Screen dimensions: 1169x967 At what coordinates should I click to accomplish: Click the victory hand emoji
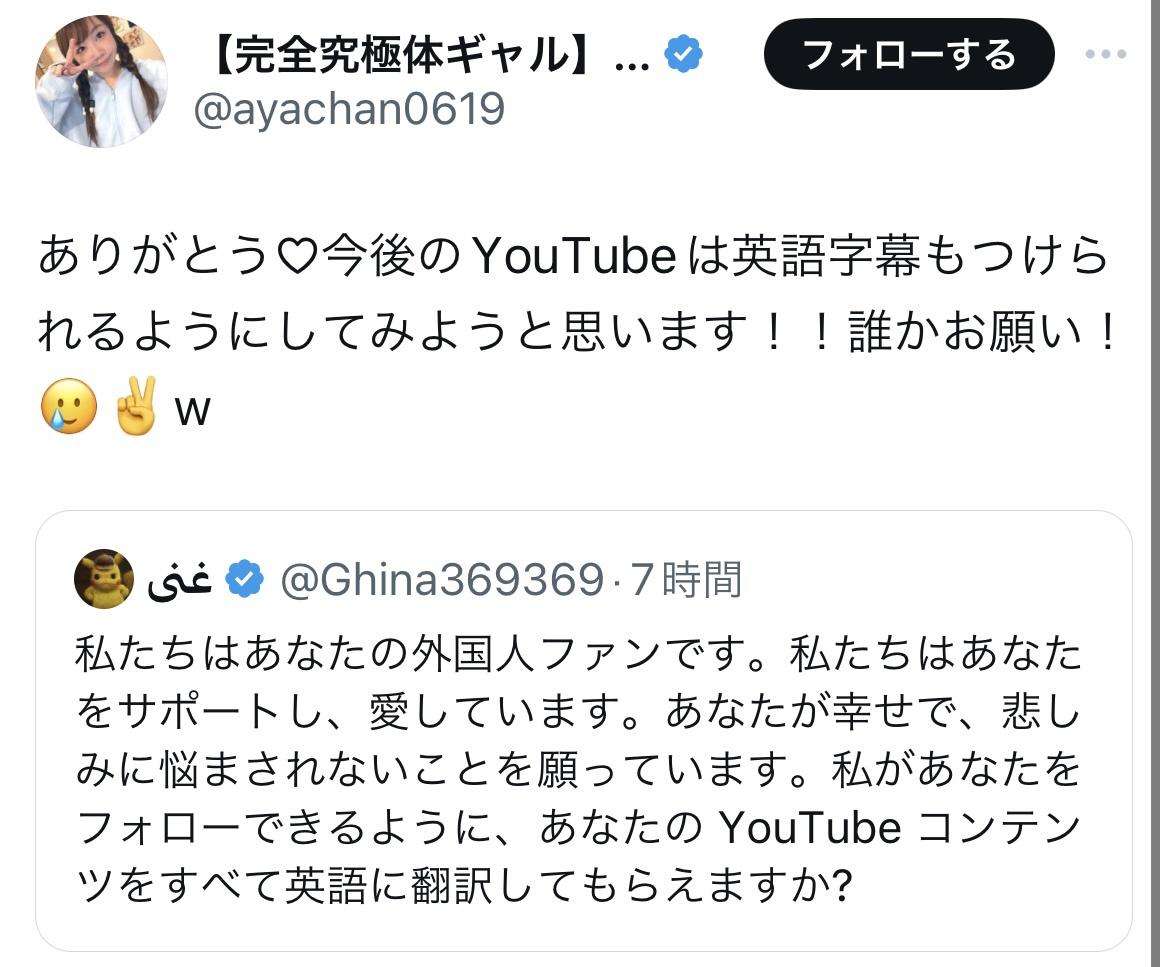point(137,410)
